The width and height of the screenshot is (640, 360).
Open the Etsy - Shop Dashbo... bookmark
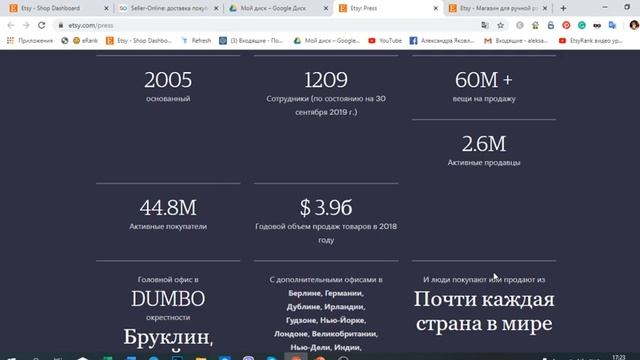[x=139, y=40]
